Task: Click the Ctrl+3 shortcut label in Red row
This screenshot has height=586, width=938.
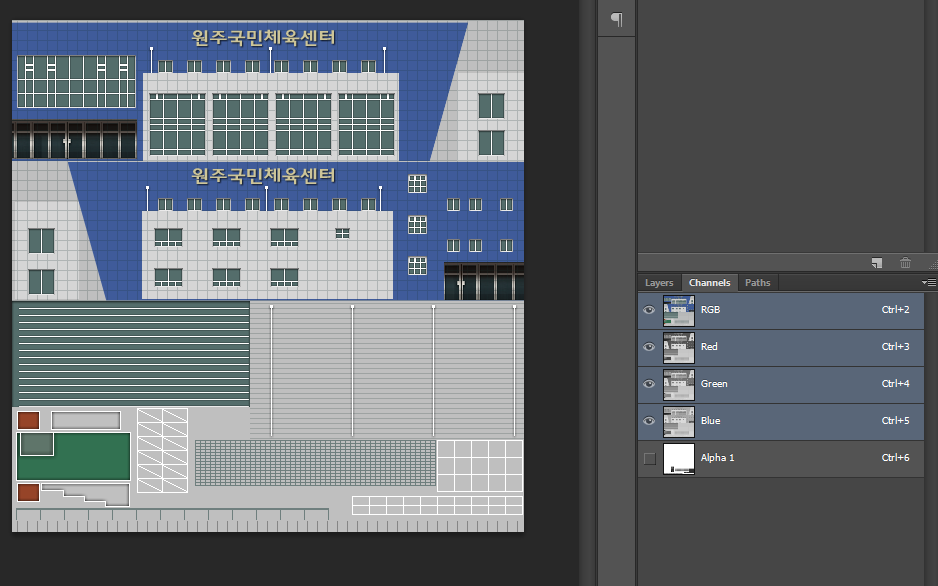Action: pyautogui.click(x=896, y=347)
